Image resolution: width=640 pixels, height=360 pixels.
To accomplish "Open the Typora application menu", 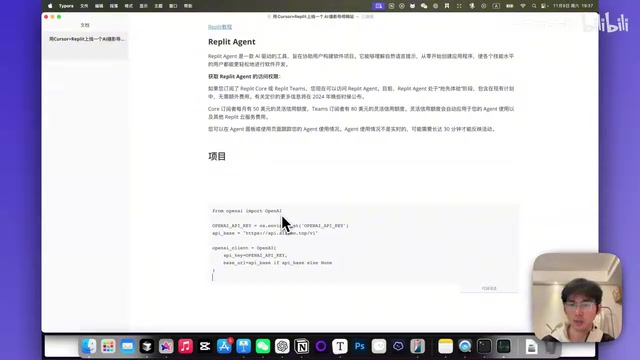I will (66, 6).
